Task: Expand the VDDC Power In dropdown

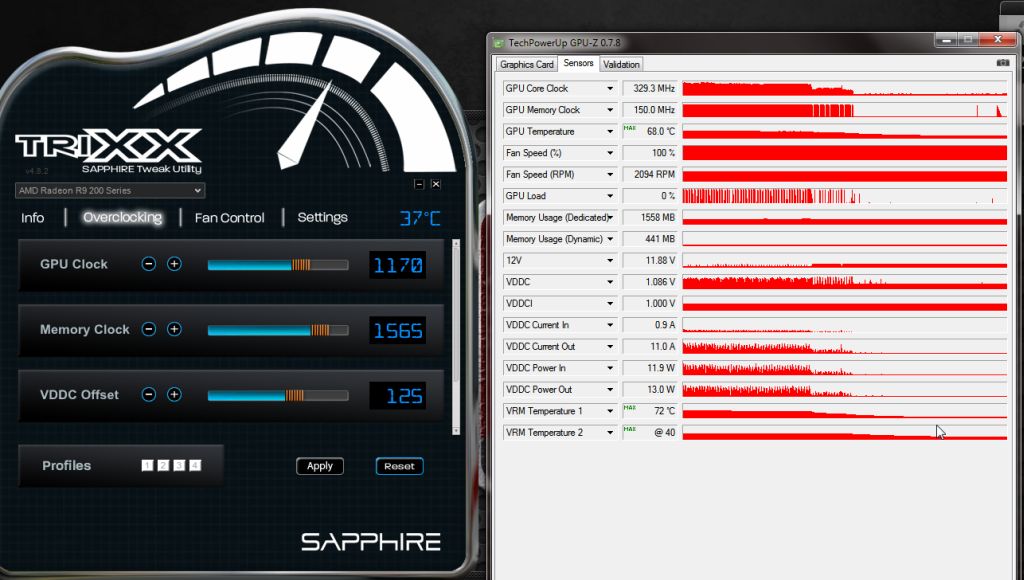Action: pyautogui.click(x=610, y=368)
